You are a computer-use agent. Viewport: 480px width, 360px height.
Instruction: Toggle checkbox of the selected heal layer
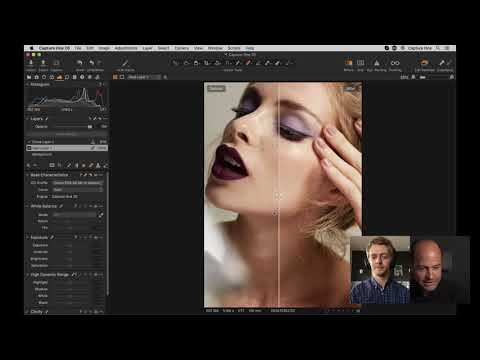tap(29, 148)
